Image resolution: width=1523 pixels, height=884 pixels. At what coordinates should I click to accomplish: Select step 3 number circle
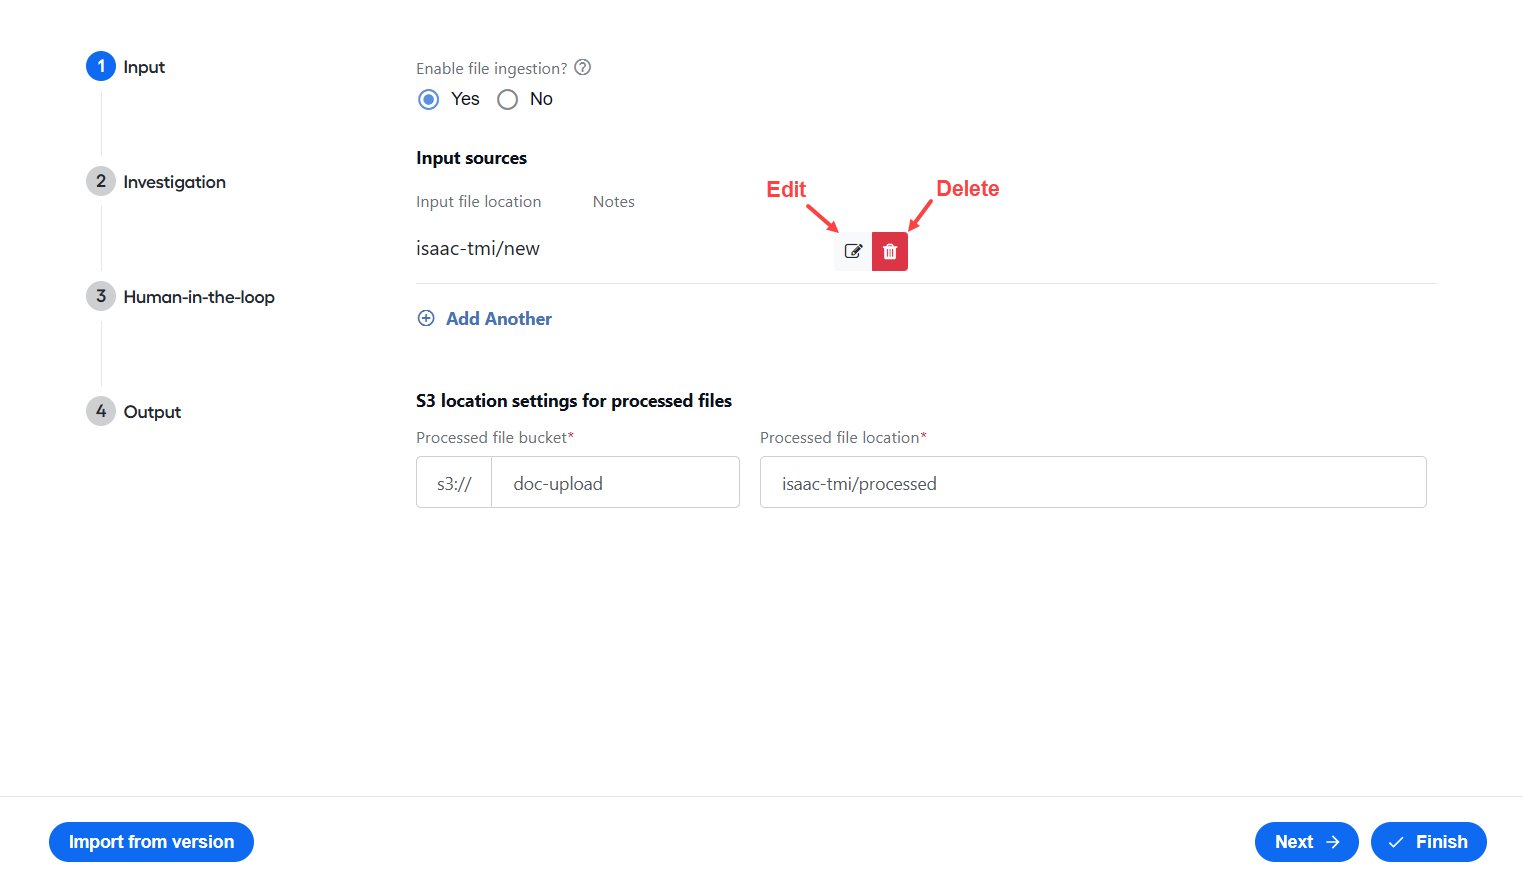tap(101, 296)
